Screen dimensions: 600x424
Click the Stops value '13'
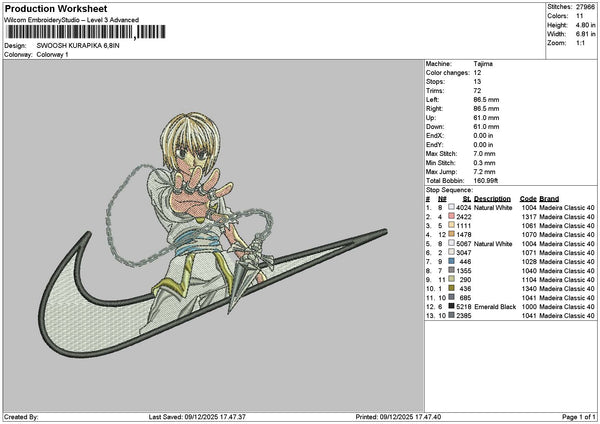[477, 82]
